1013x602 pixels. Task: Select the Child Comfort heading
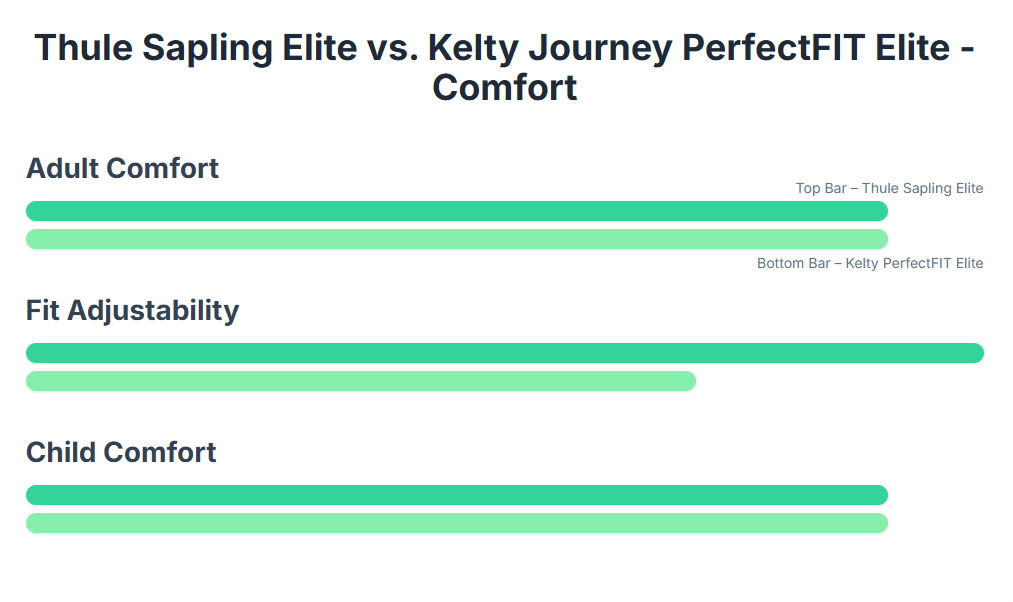[121, 452]
